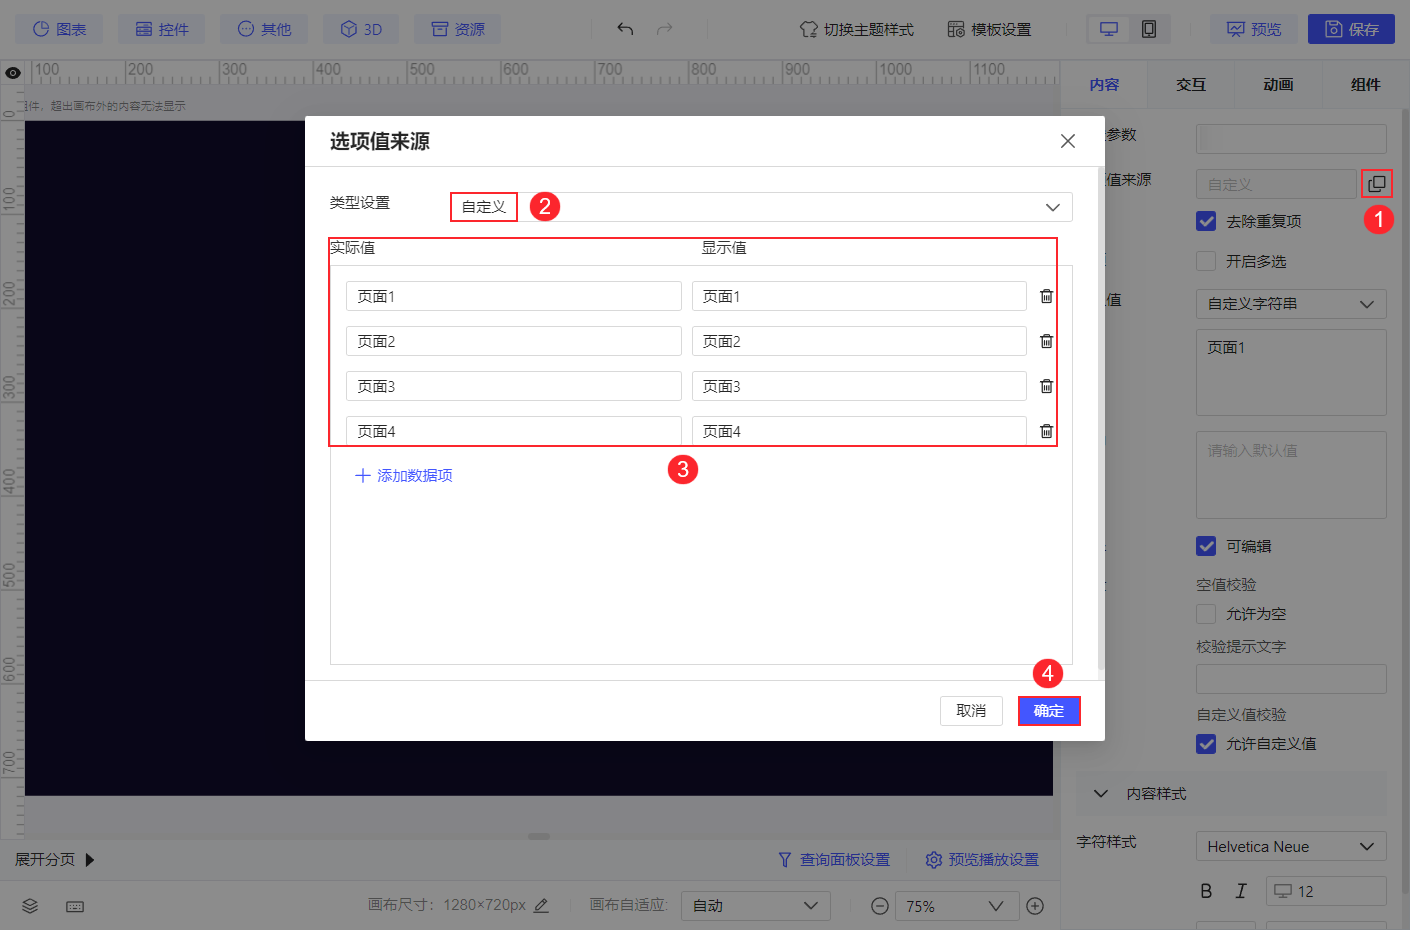Toggle the canvas eye visibility icon
This screenshot has width=1410, height=930.
point(13,73)
